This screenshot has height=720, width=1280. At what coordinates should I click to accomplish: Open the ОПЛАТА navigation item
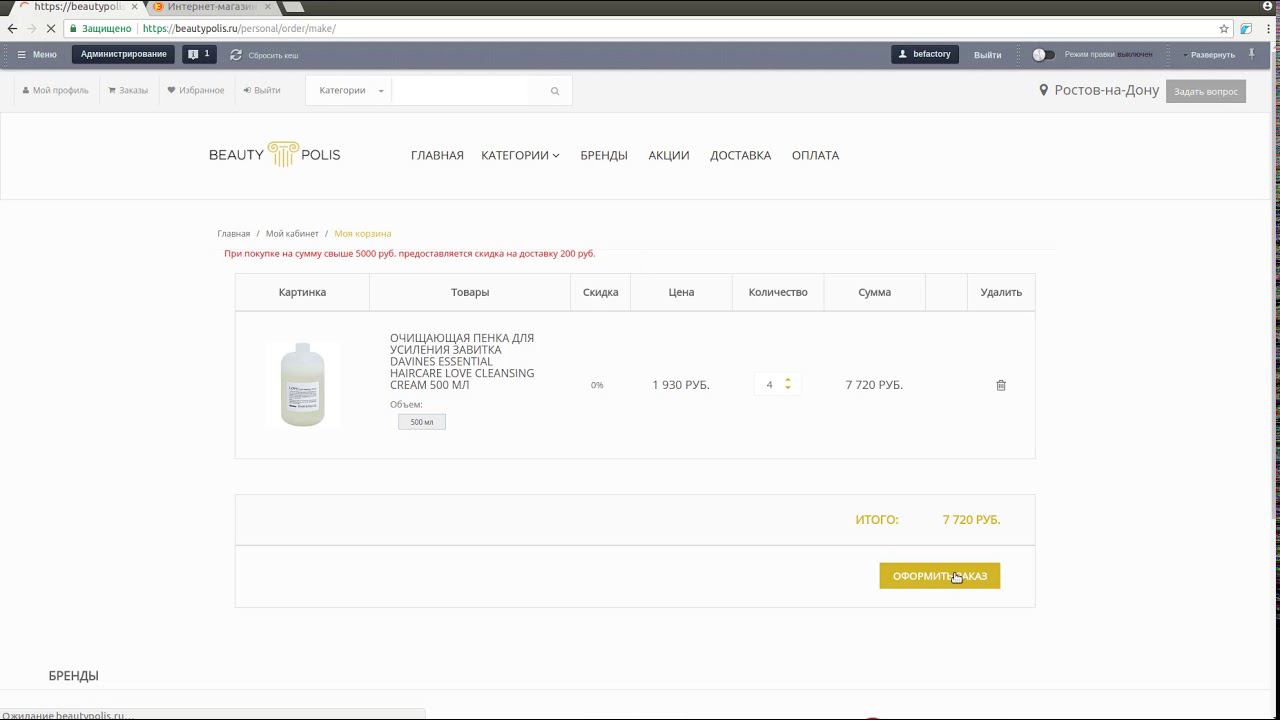pyautogui.click(x=816, y=155)
